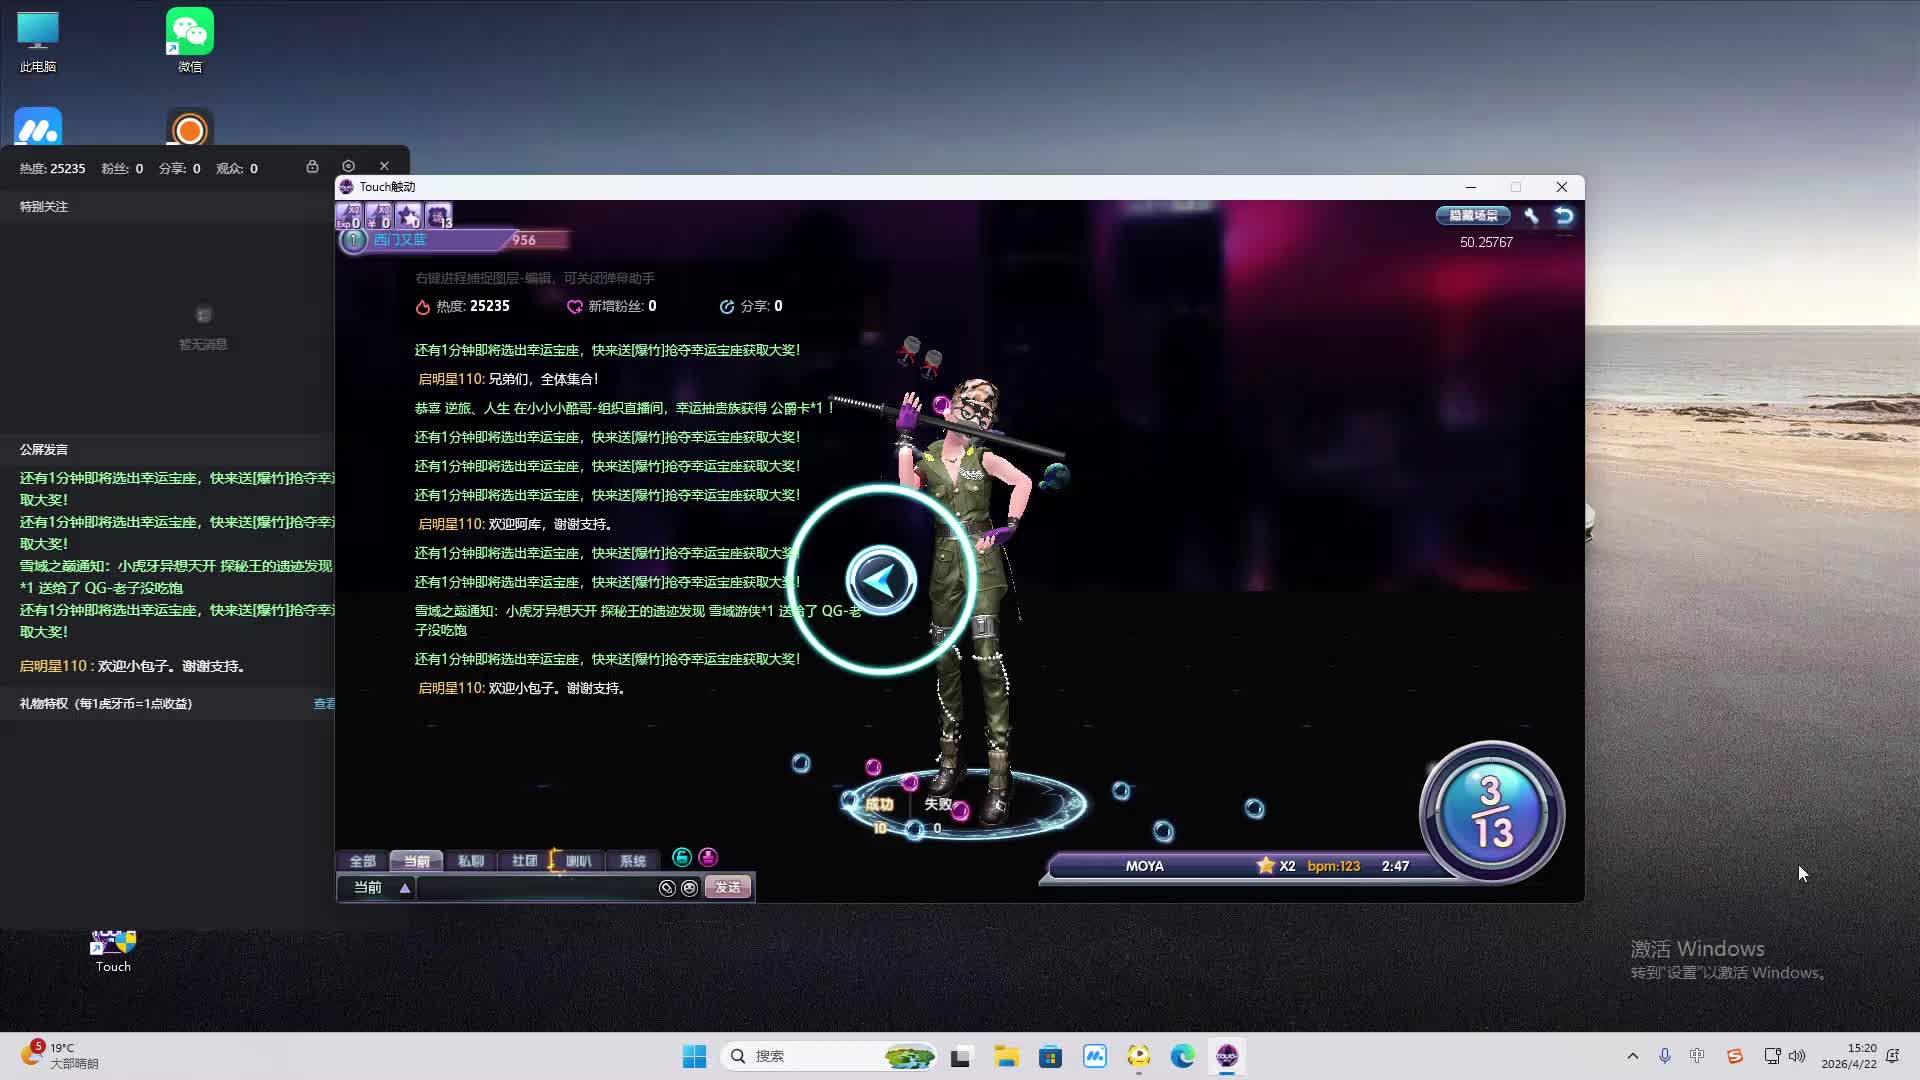The width and height of the screenshot is (1920, 1080).
Task: Click the 查看 link in gift privilege row
Action: 324,704
